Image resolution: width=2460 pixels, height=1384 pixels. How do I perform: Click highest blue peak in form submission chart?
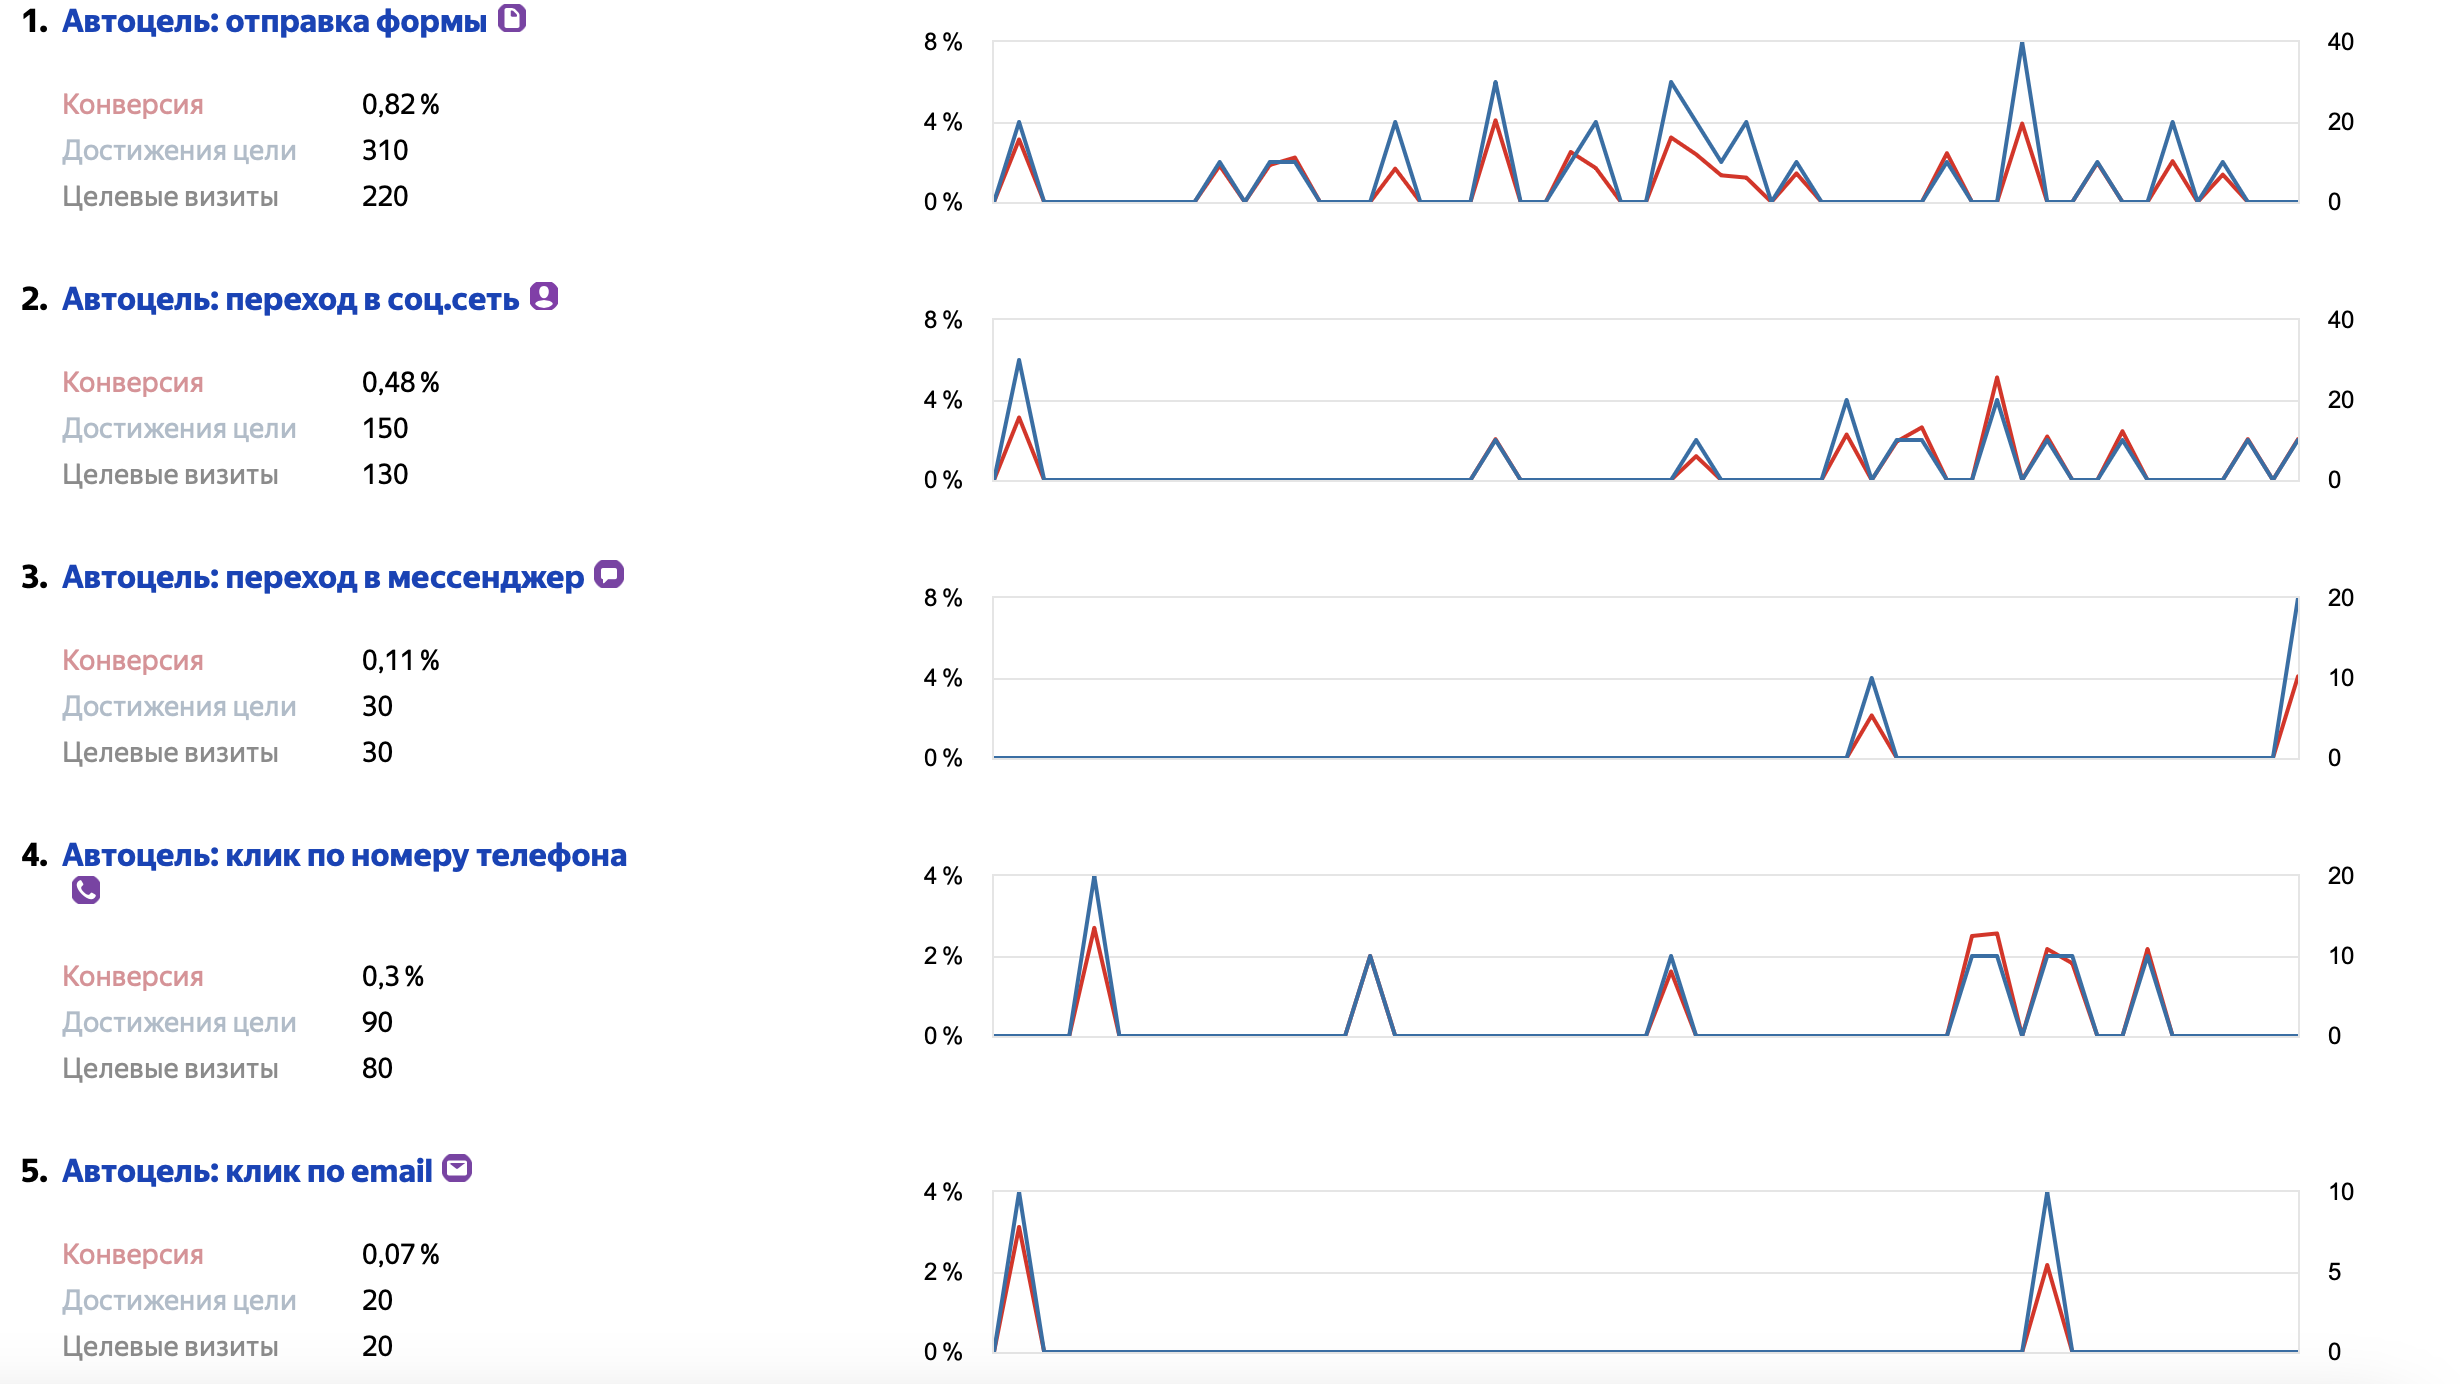(x=2021, y=45)
